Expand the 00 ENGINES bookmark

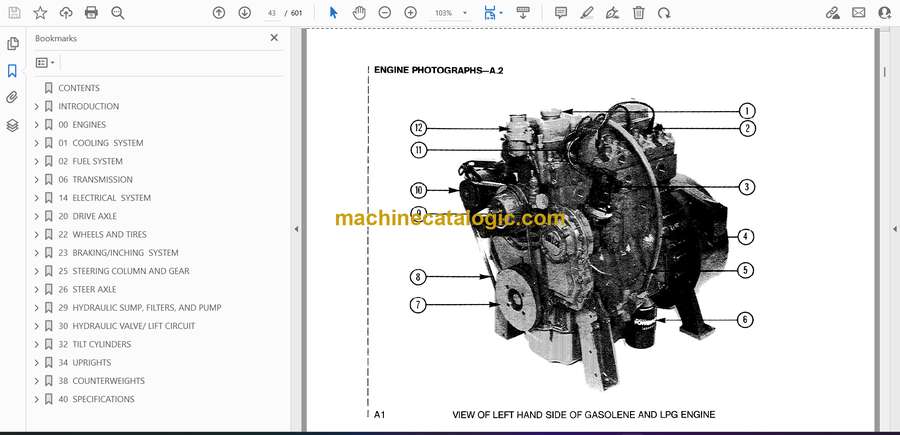37,125
